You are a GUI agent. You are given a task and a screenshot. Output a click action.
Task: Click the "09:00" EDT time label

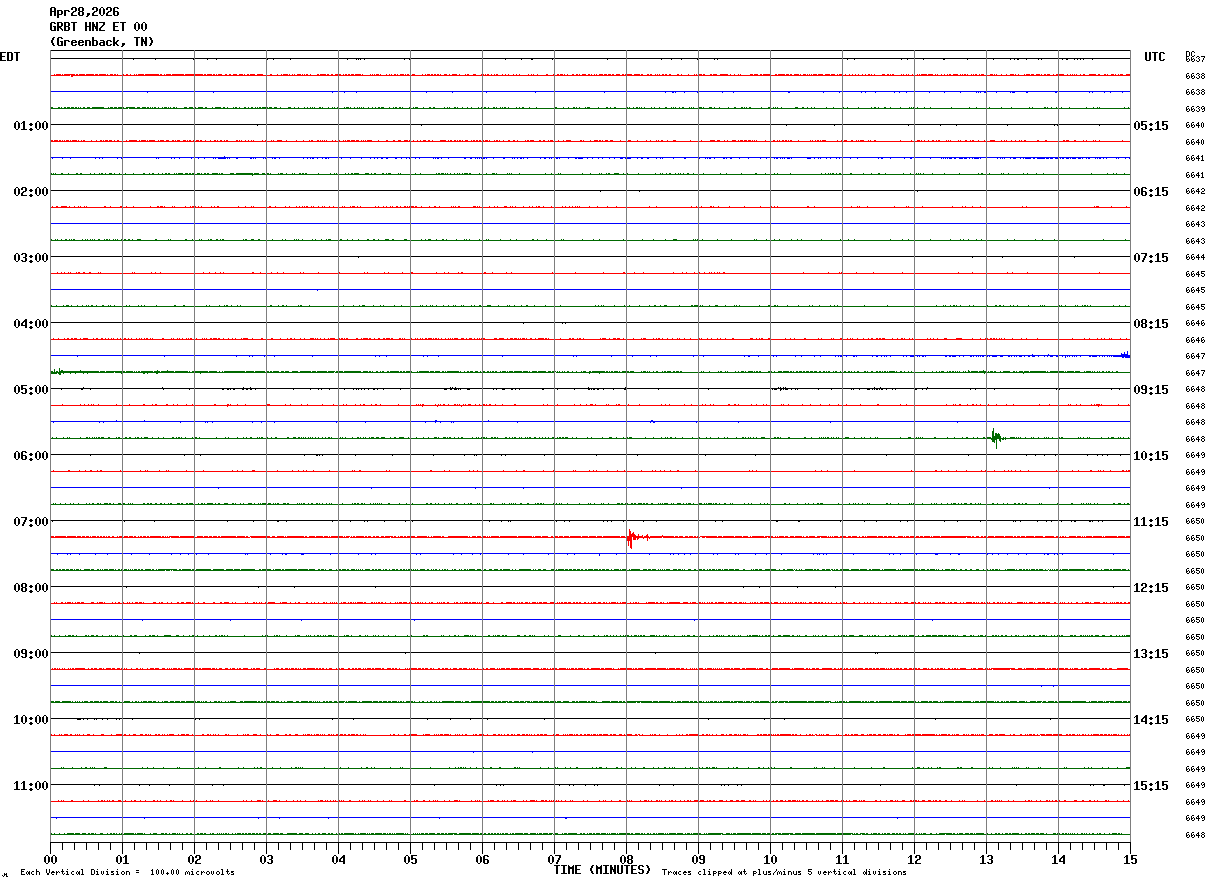click(x=31, y=654)
